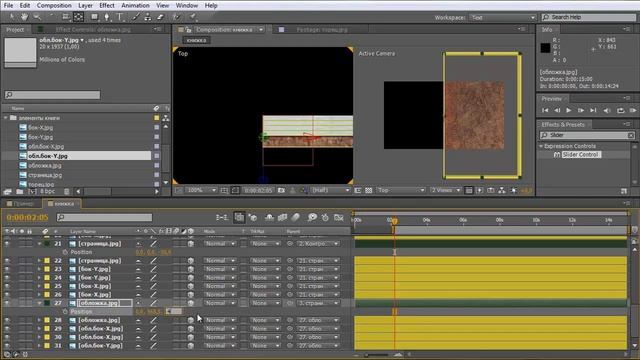640x360 pixels.
Task: Click viewer timecode 0:00:02:05 button
Action: point(258,190)
